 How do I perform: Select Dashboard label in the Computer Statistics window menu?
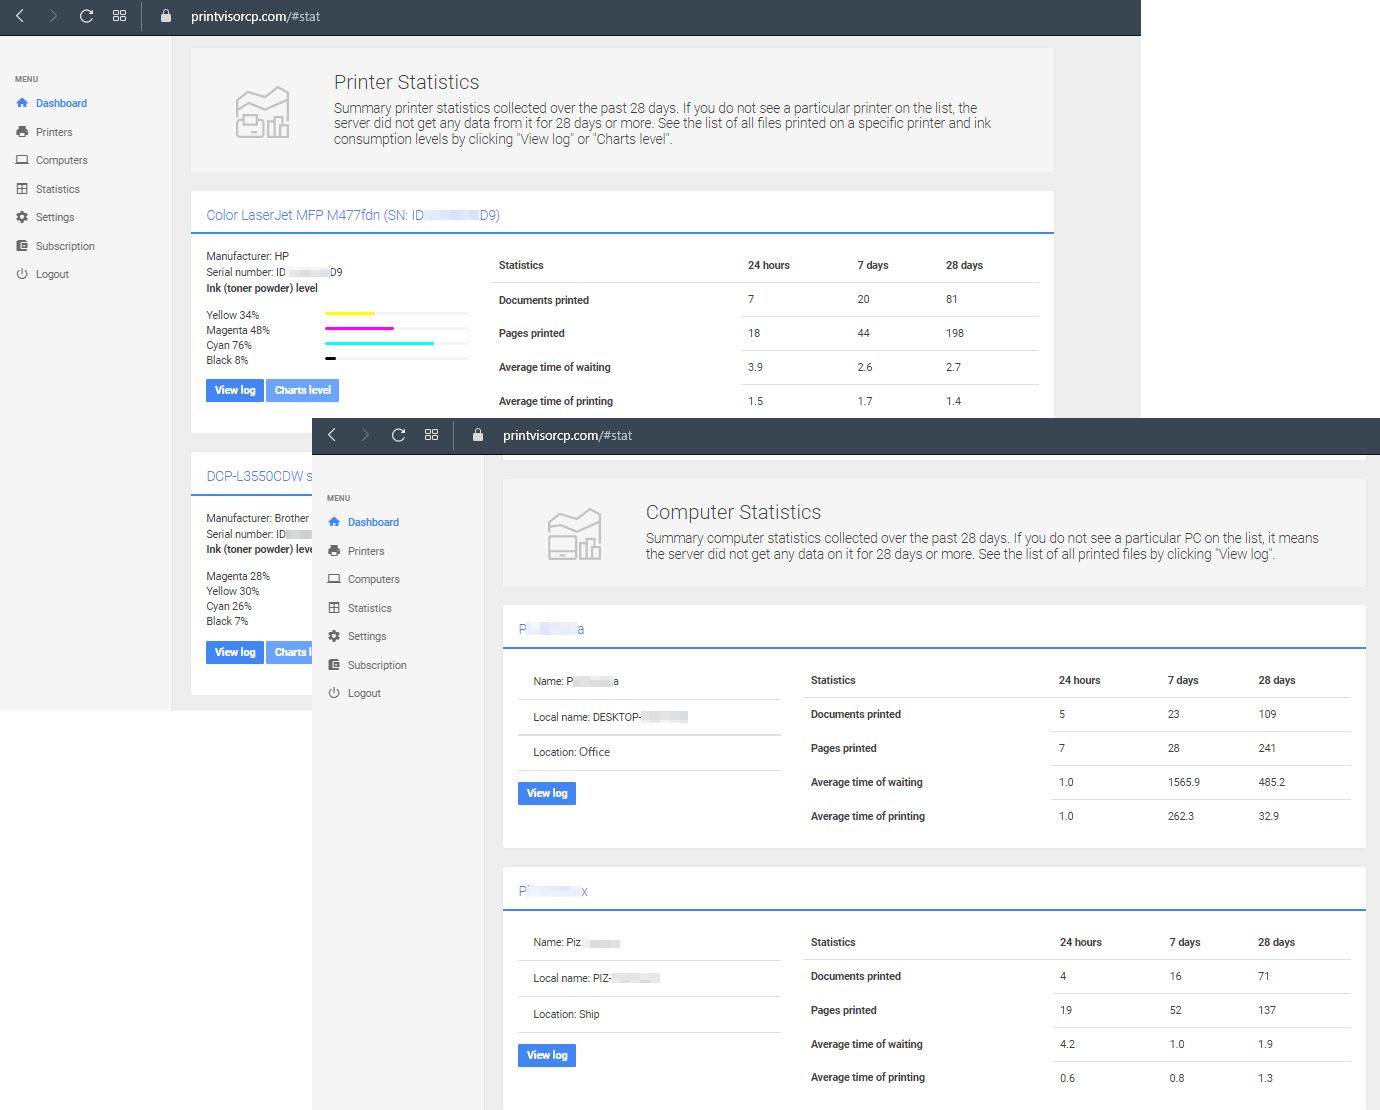pyautogui.click(x=373, y=522)
